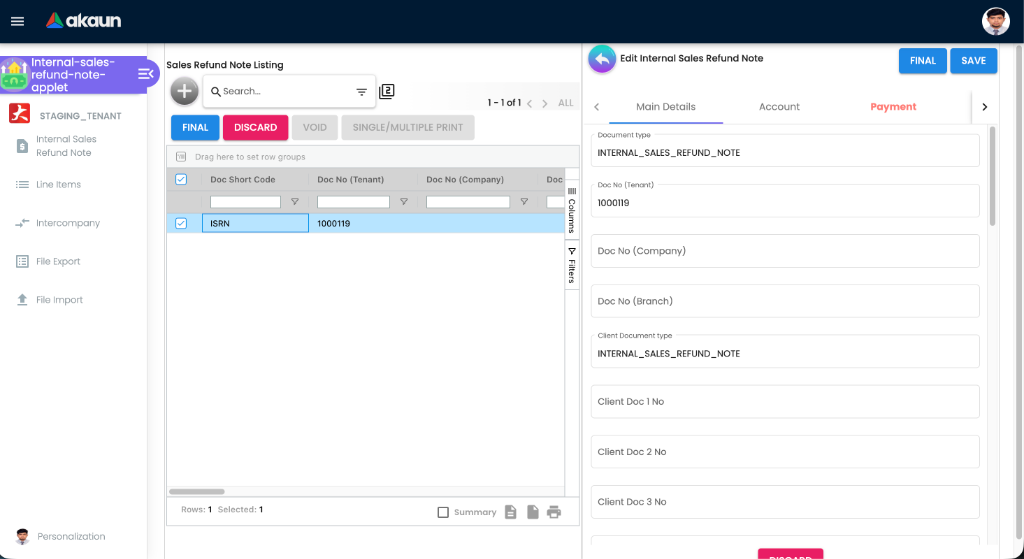Image resolution: width=1024 pixels, height=559 pixels.
Task: Go to next listing page
Action: [x=545, y=103]
